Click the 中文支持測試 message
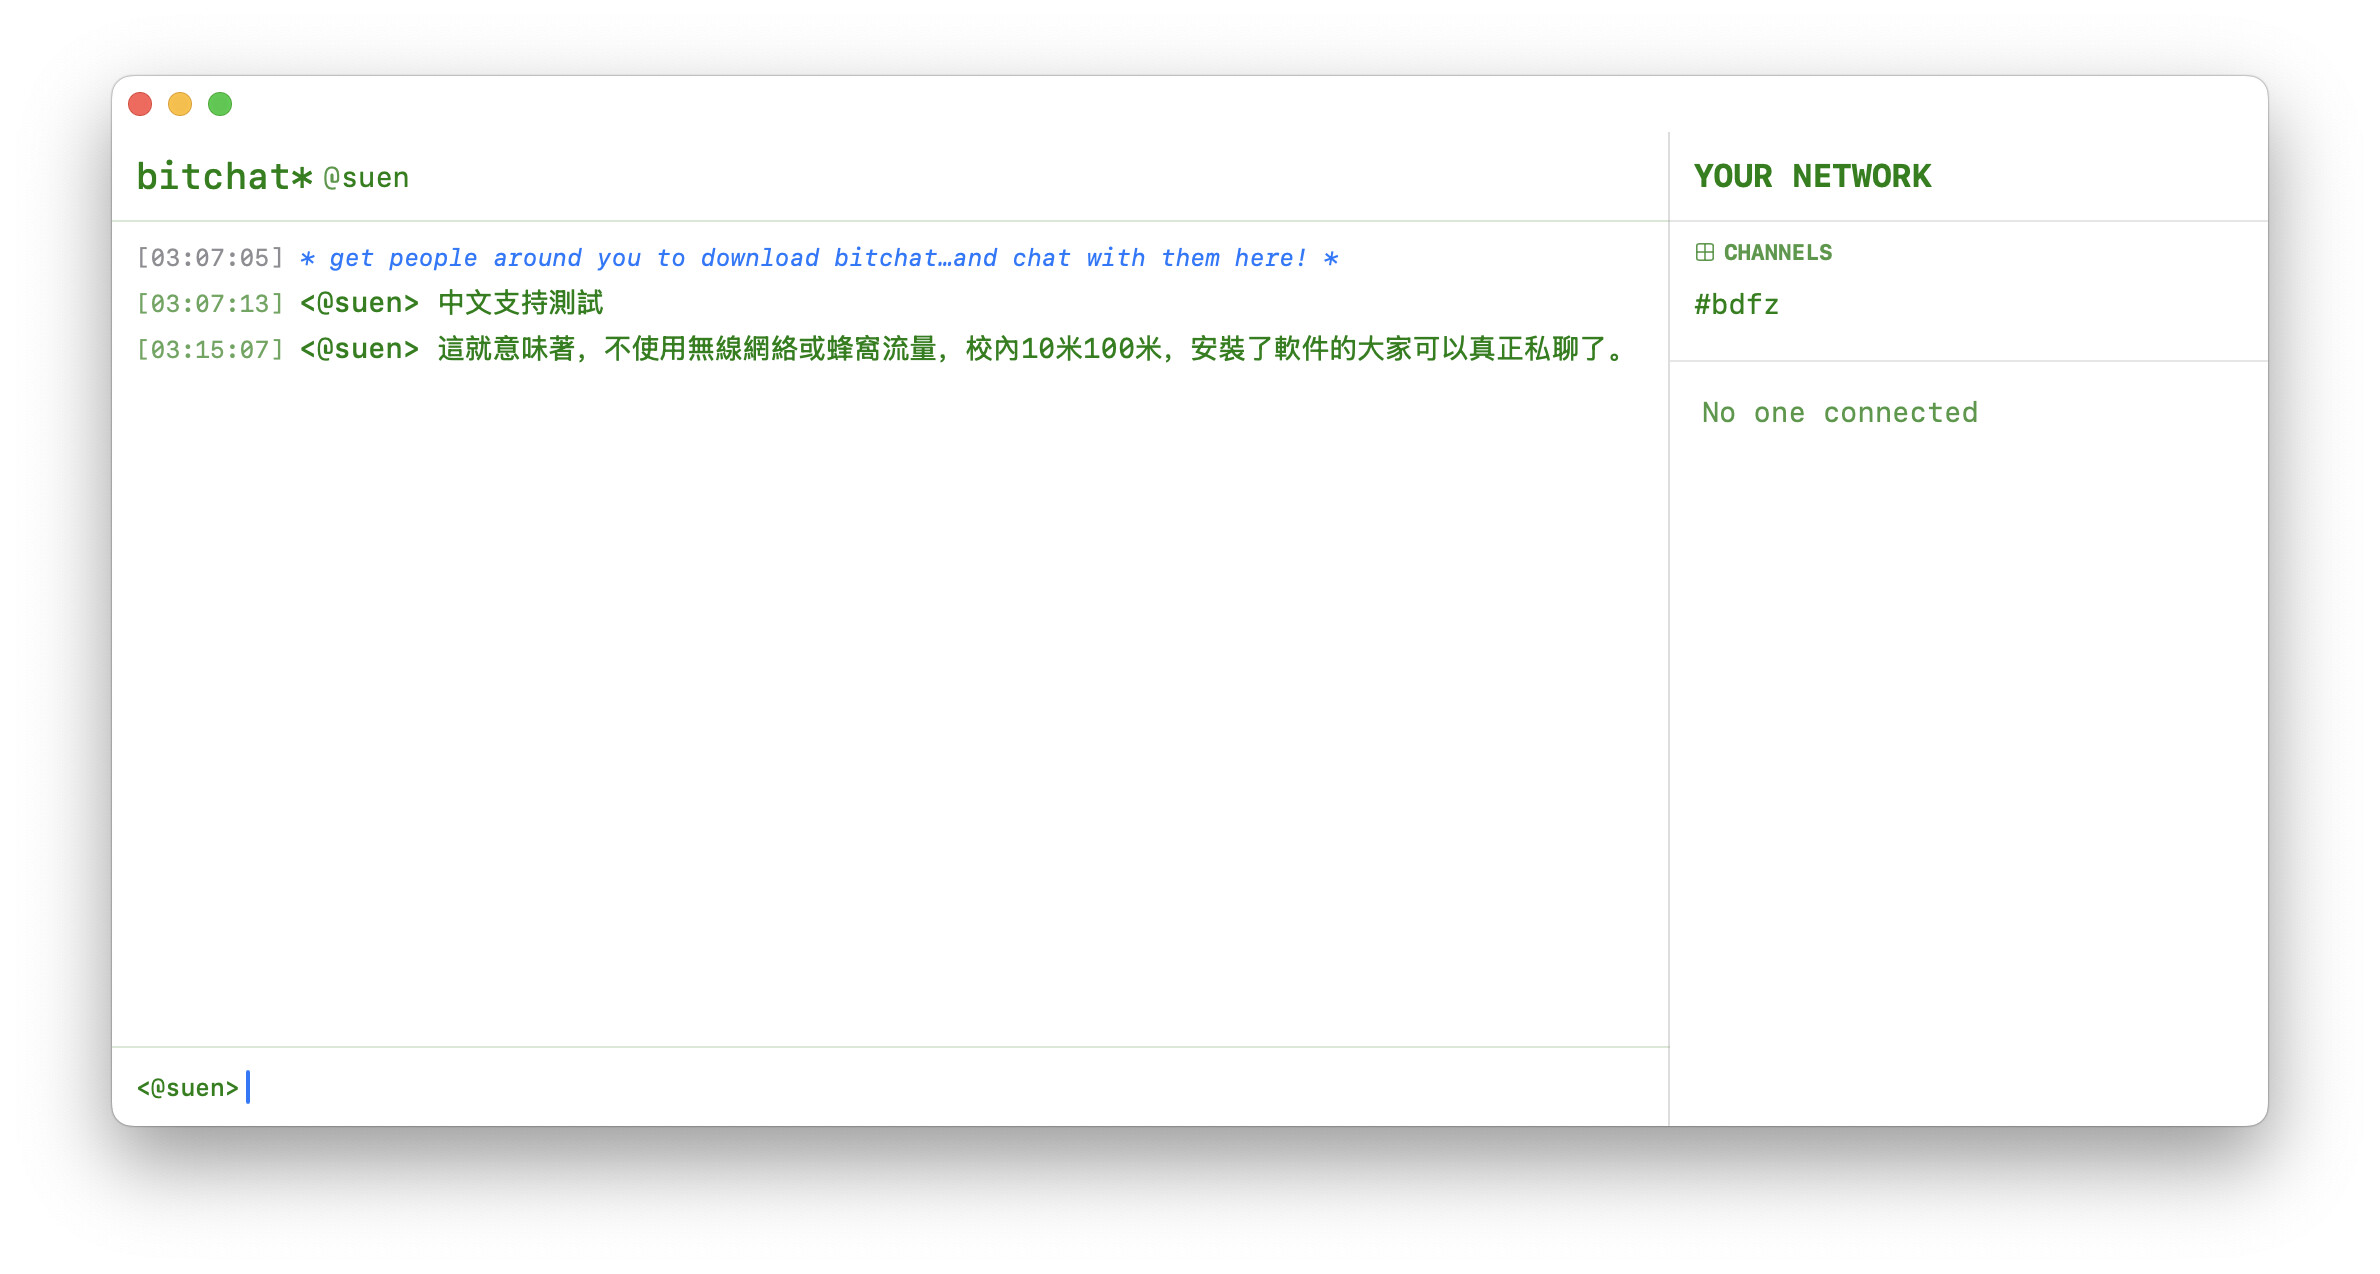 pyautogui.click(x=520, y=303)
